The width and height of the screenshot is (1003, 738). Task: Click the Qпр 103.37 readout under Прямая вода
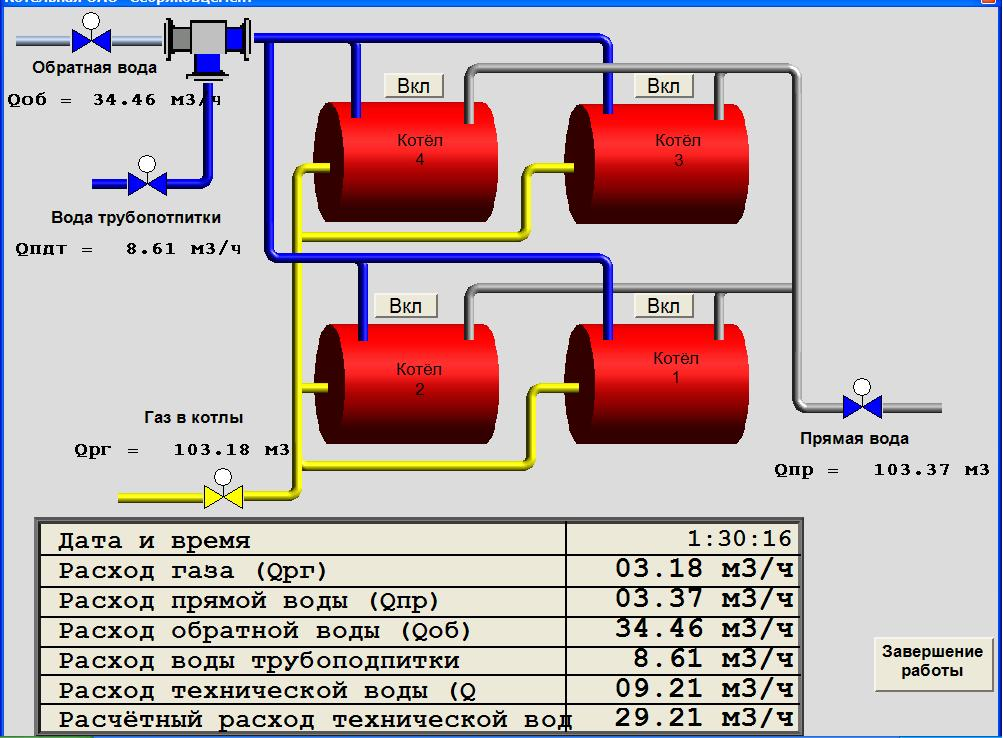(x=880, y=469)
